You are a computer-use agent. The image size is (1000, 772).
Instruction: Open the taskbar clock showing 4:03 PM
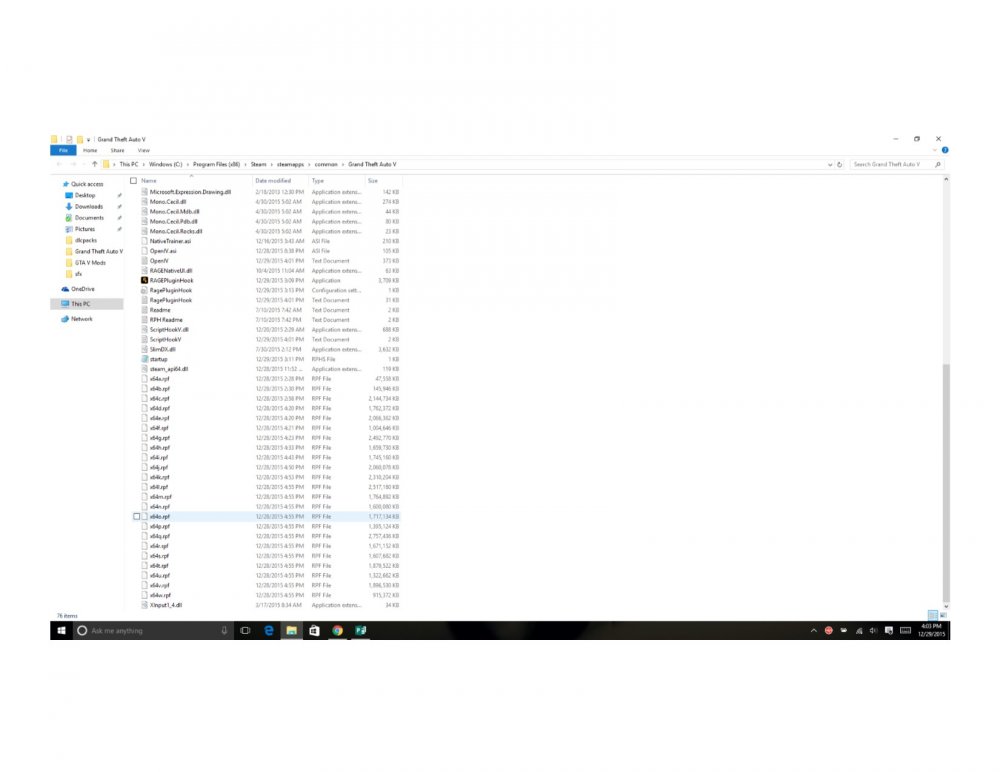coord(931,630)
